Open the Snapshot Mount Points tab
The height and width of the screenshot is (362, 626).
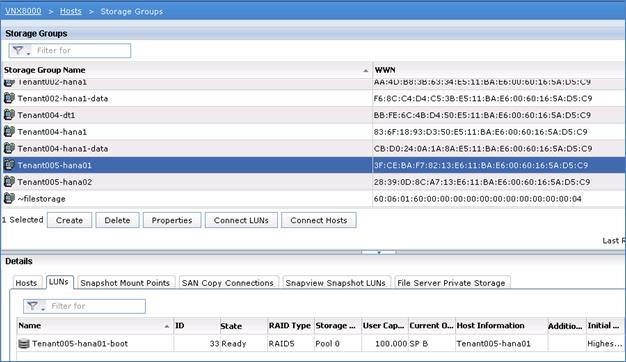125,283
